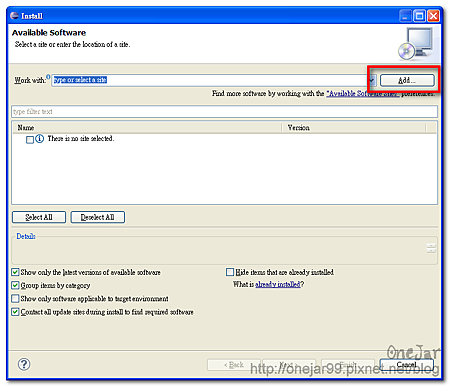The width and height of the screenshot is (450, 387).
Task: Click the 'There is no site selected.' row text
Action: pyautogui.click(x=81, y=139)
